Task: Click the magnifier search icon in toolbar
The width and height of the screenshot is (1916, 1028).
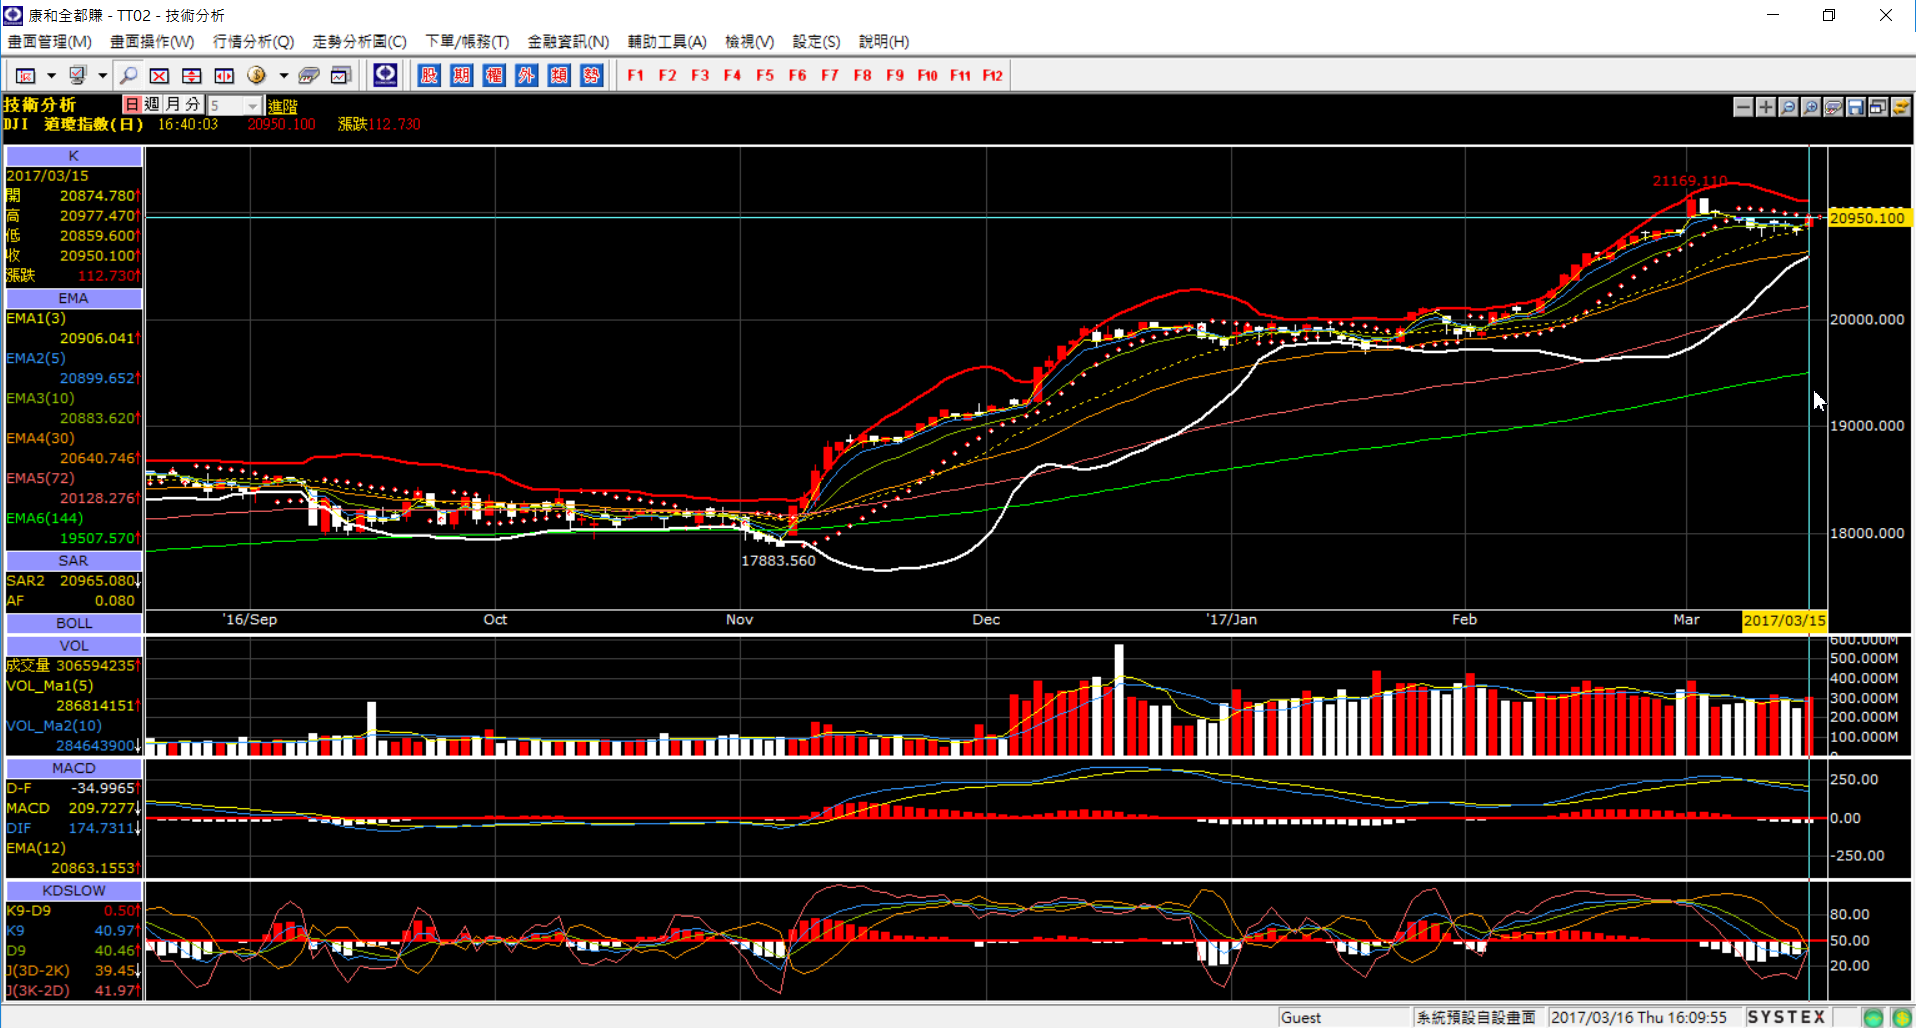Action: click(129, 75)
